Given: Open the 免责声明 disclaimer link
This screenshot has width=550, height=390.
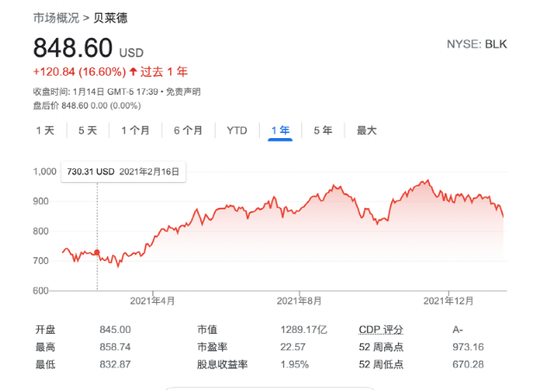Looking at the screenshot, I should point(183,92).
